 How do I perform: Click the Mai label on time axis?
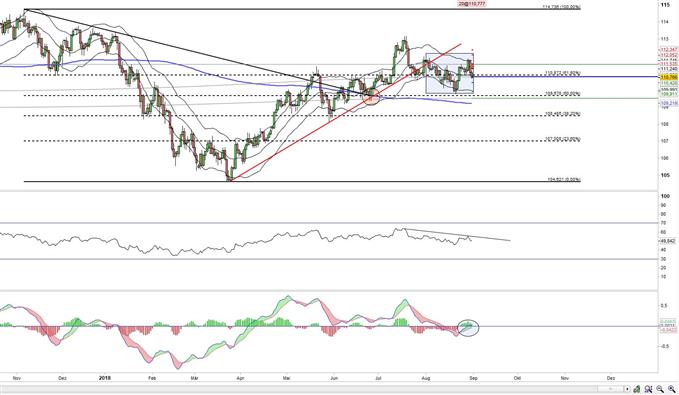point(286,378)
